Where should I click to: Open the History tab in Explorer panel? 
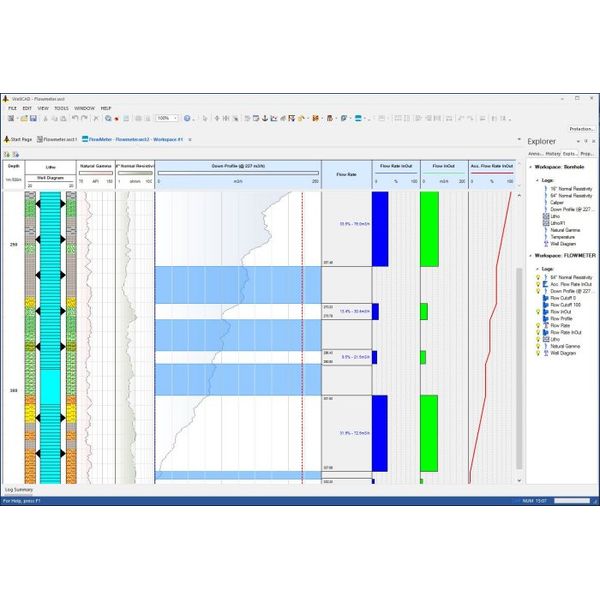(553, 154)
